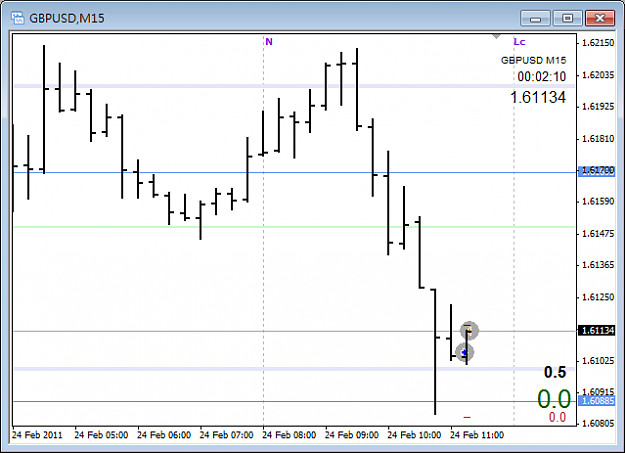Click the 24 Feb 08:00 time label
The image size is (625, 453).
[x=289, y=435]
